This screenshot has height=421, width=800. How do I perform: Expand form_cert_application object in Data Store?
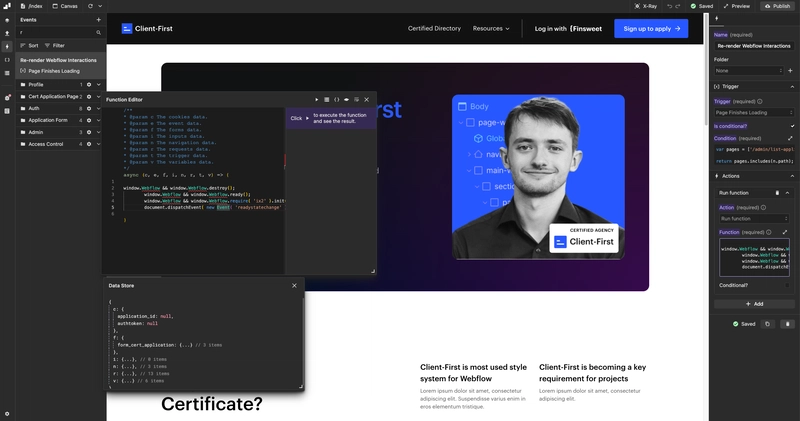(x=185, y=345)
